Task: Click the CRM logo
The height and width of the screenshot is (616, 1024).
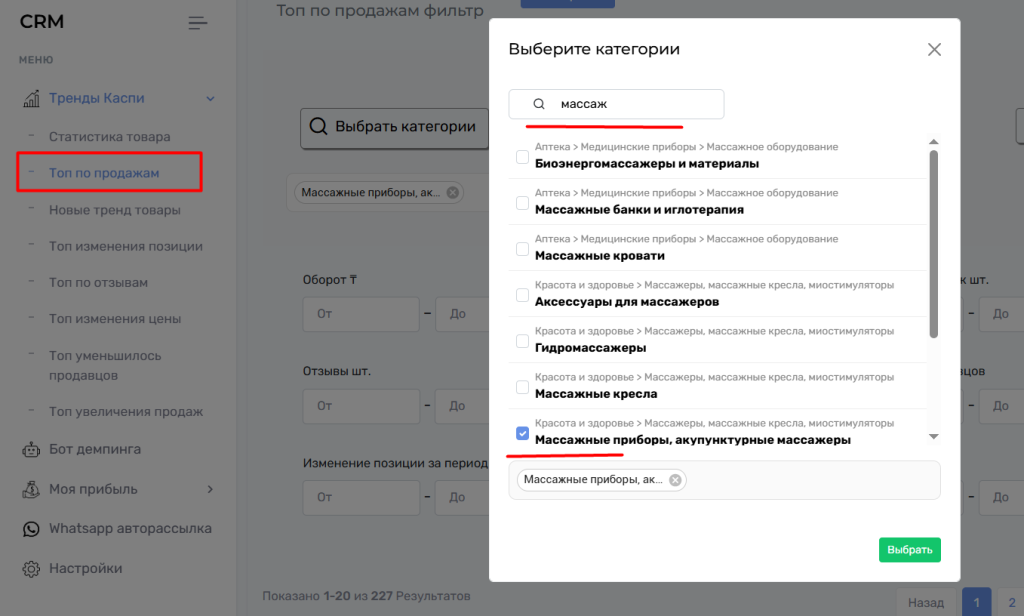Action: [42, 22]
